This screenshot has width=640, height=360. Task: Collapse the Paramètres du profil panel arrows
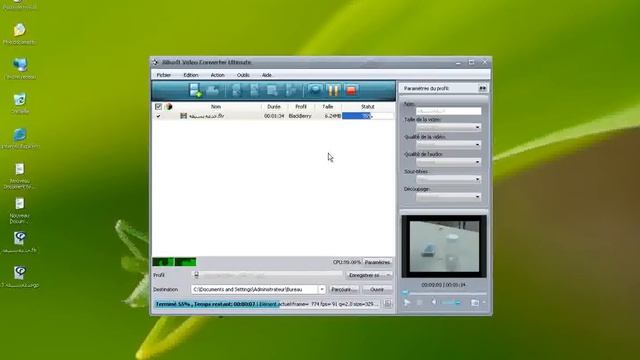(x=482, y=88)
